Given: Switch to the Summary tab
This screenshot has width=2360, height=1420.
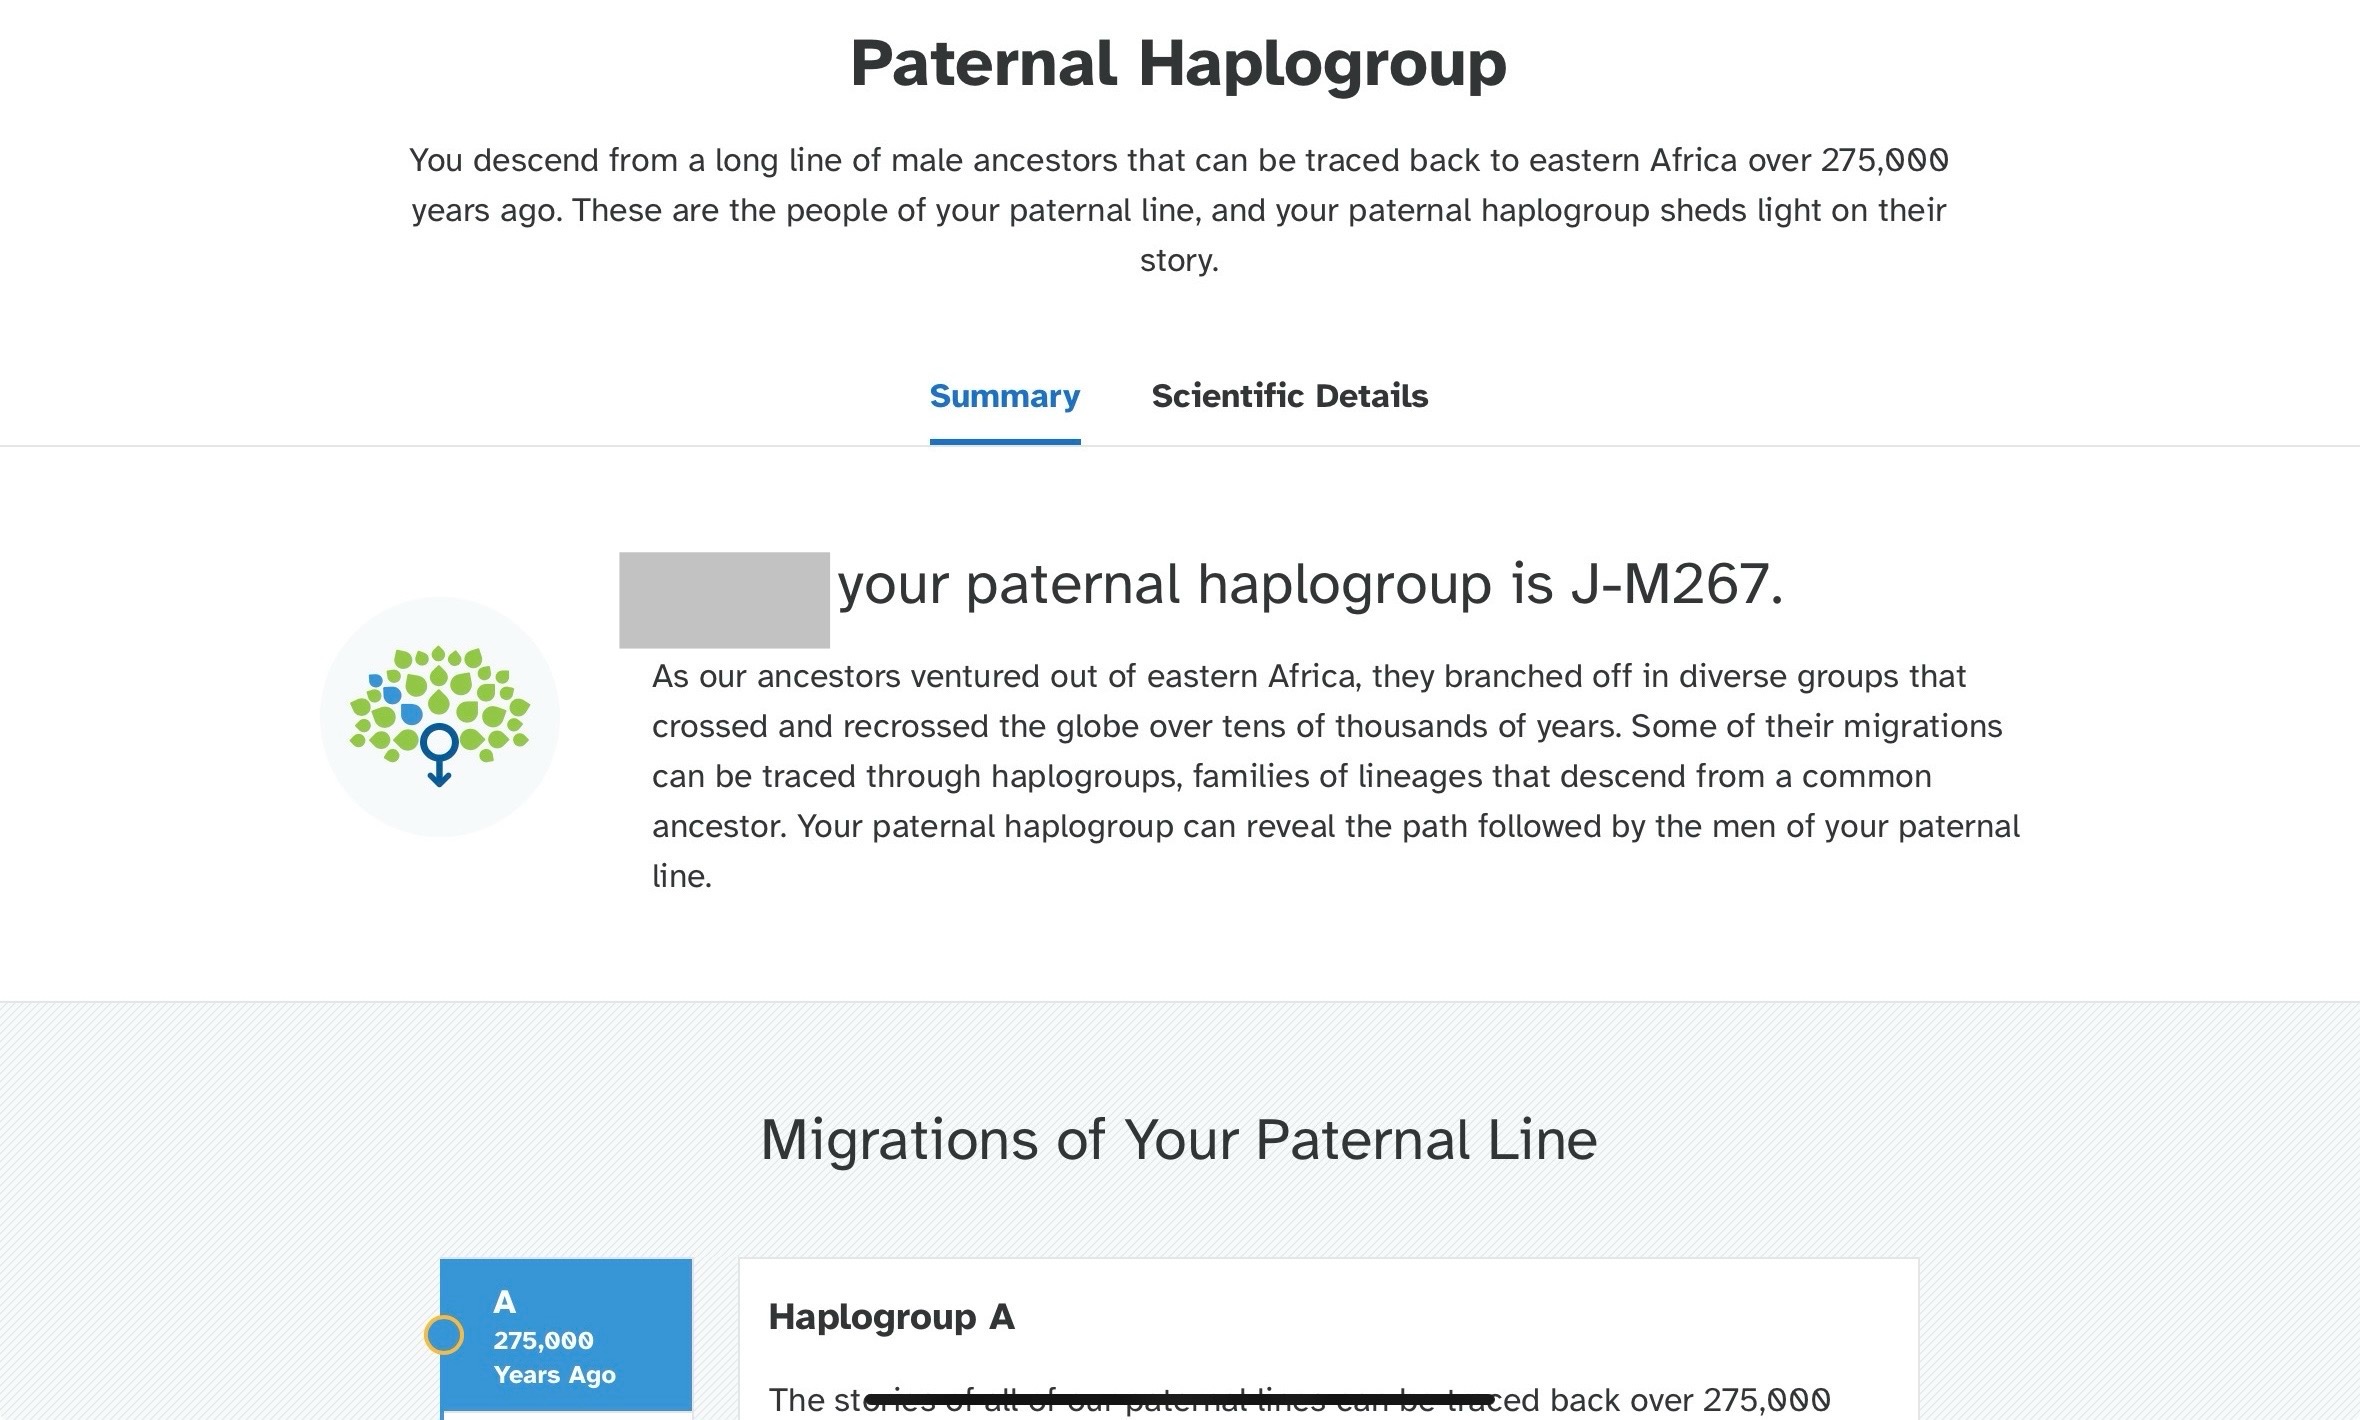Looking at the screenshot, I should (x=1004, y=396).
